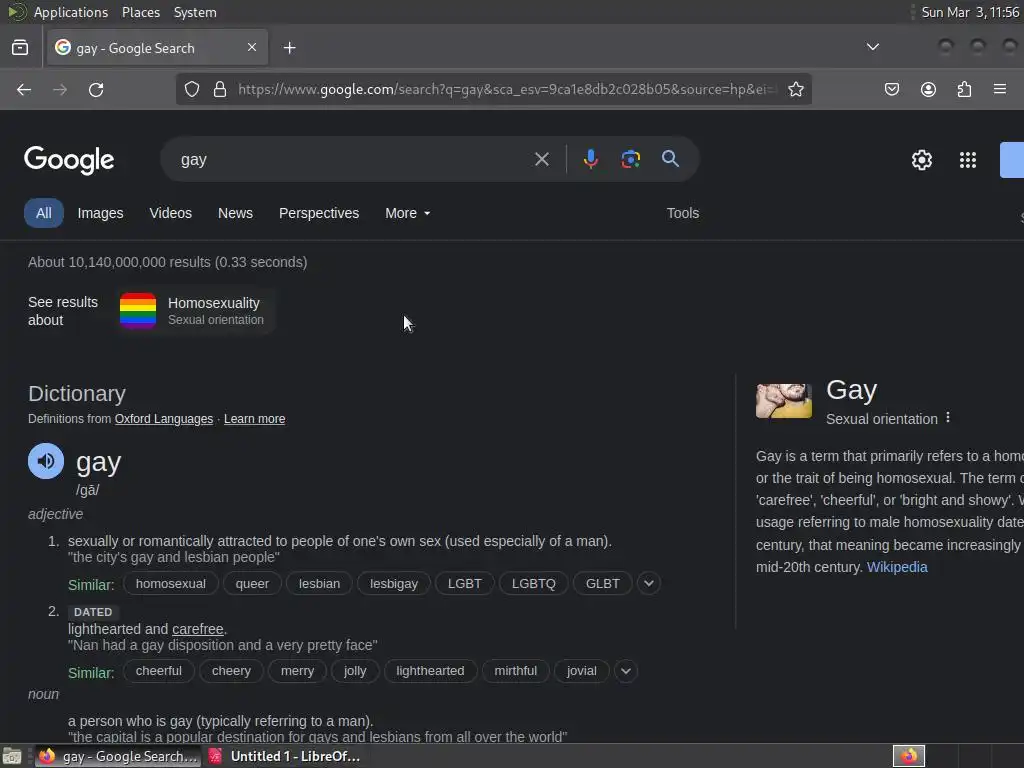Select the mirthful synonym chip

tap(515, 671)
